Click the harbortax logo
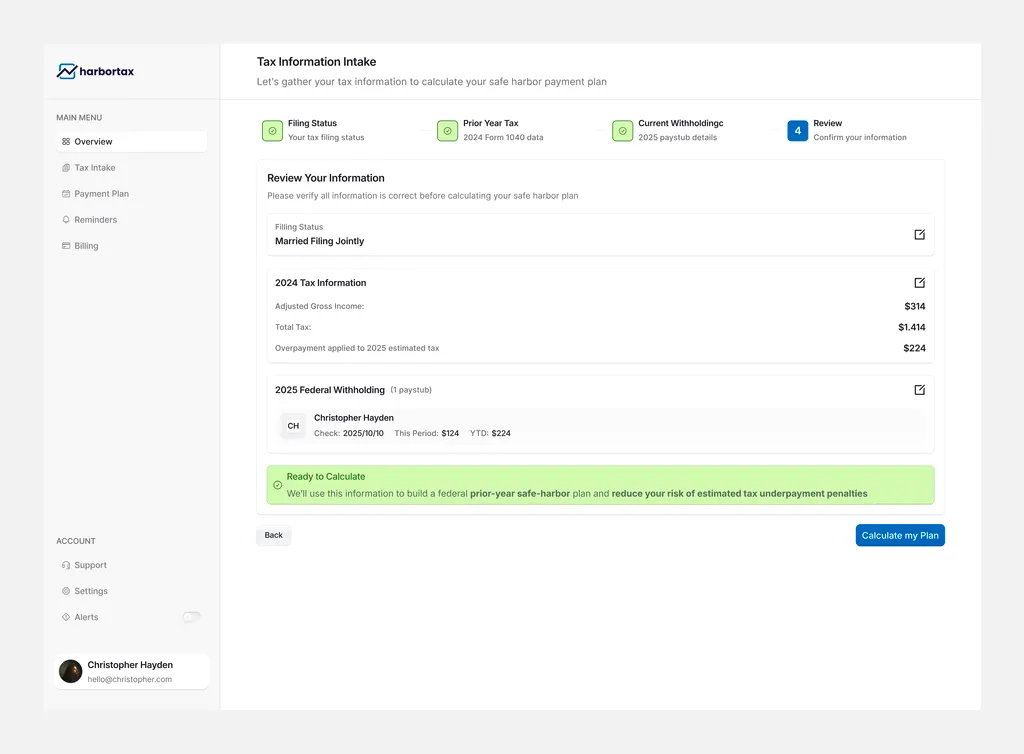The width and height of the screenshot is (1024, 754). coord(95,71)
